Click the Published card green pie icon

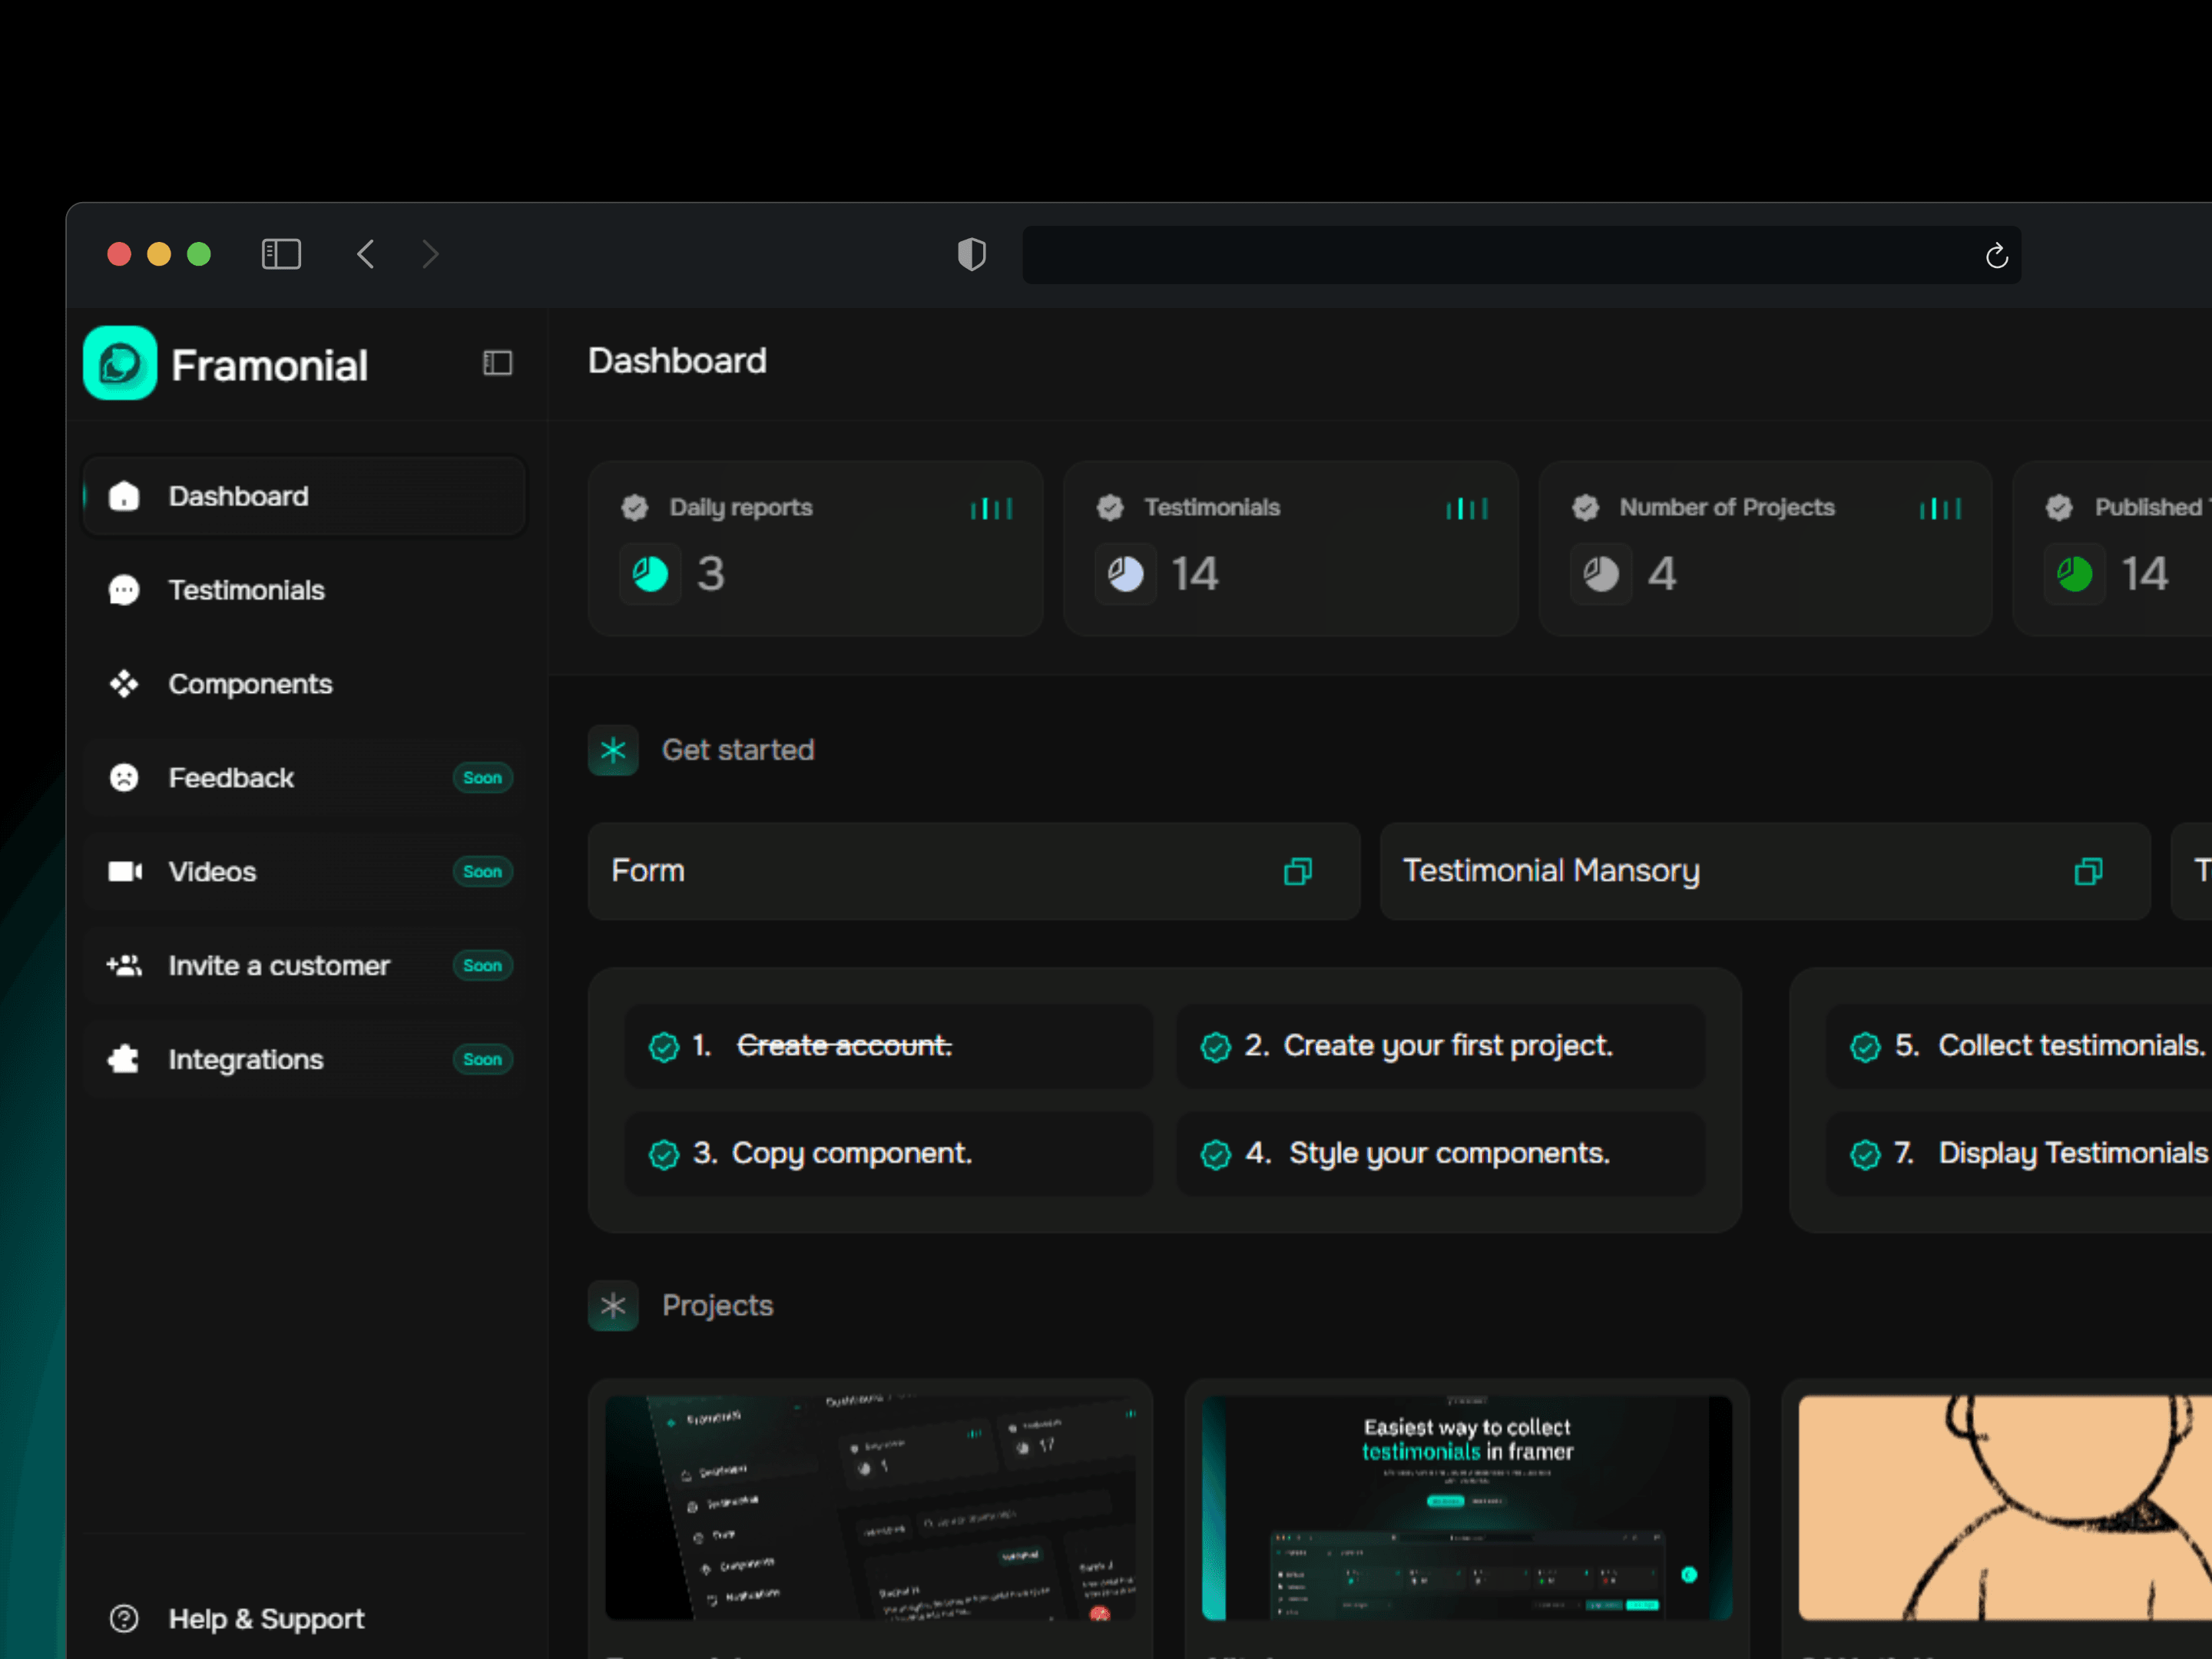click(2074, 574)
